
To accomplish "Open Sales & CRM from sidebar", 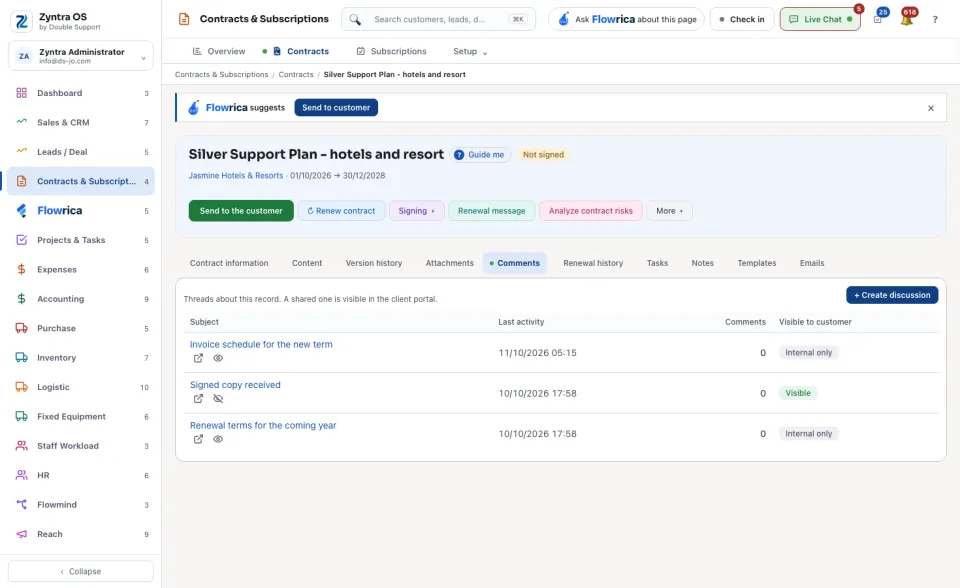I will pos(80,122).
